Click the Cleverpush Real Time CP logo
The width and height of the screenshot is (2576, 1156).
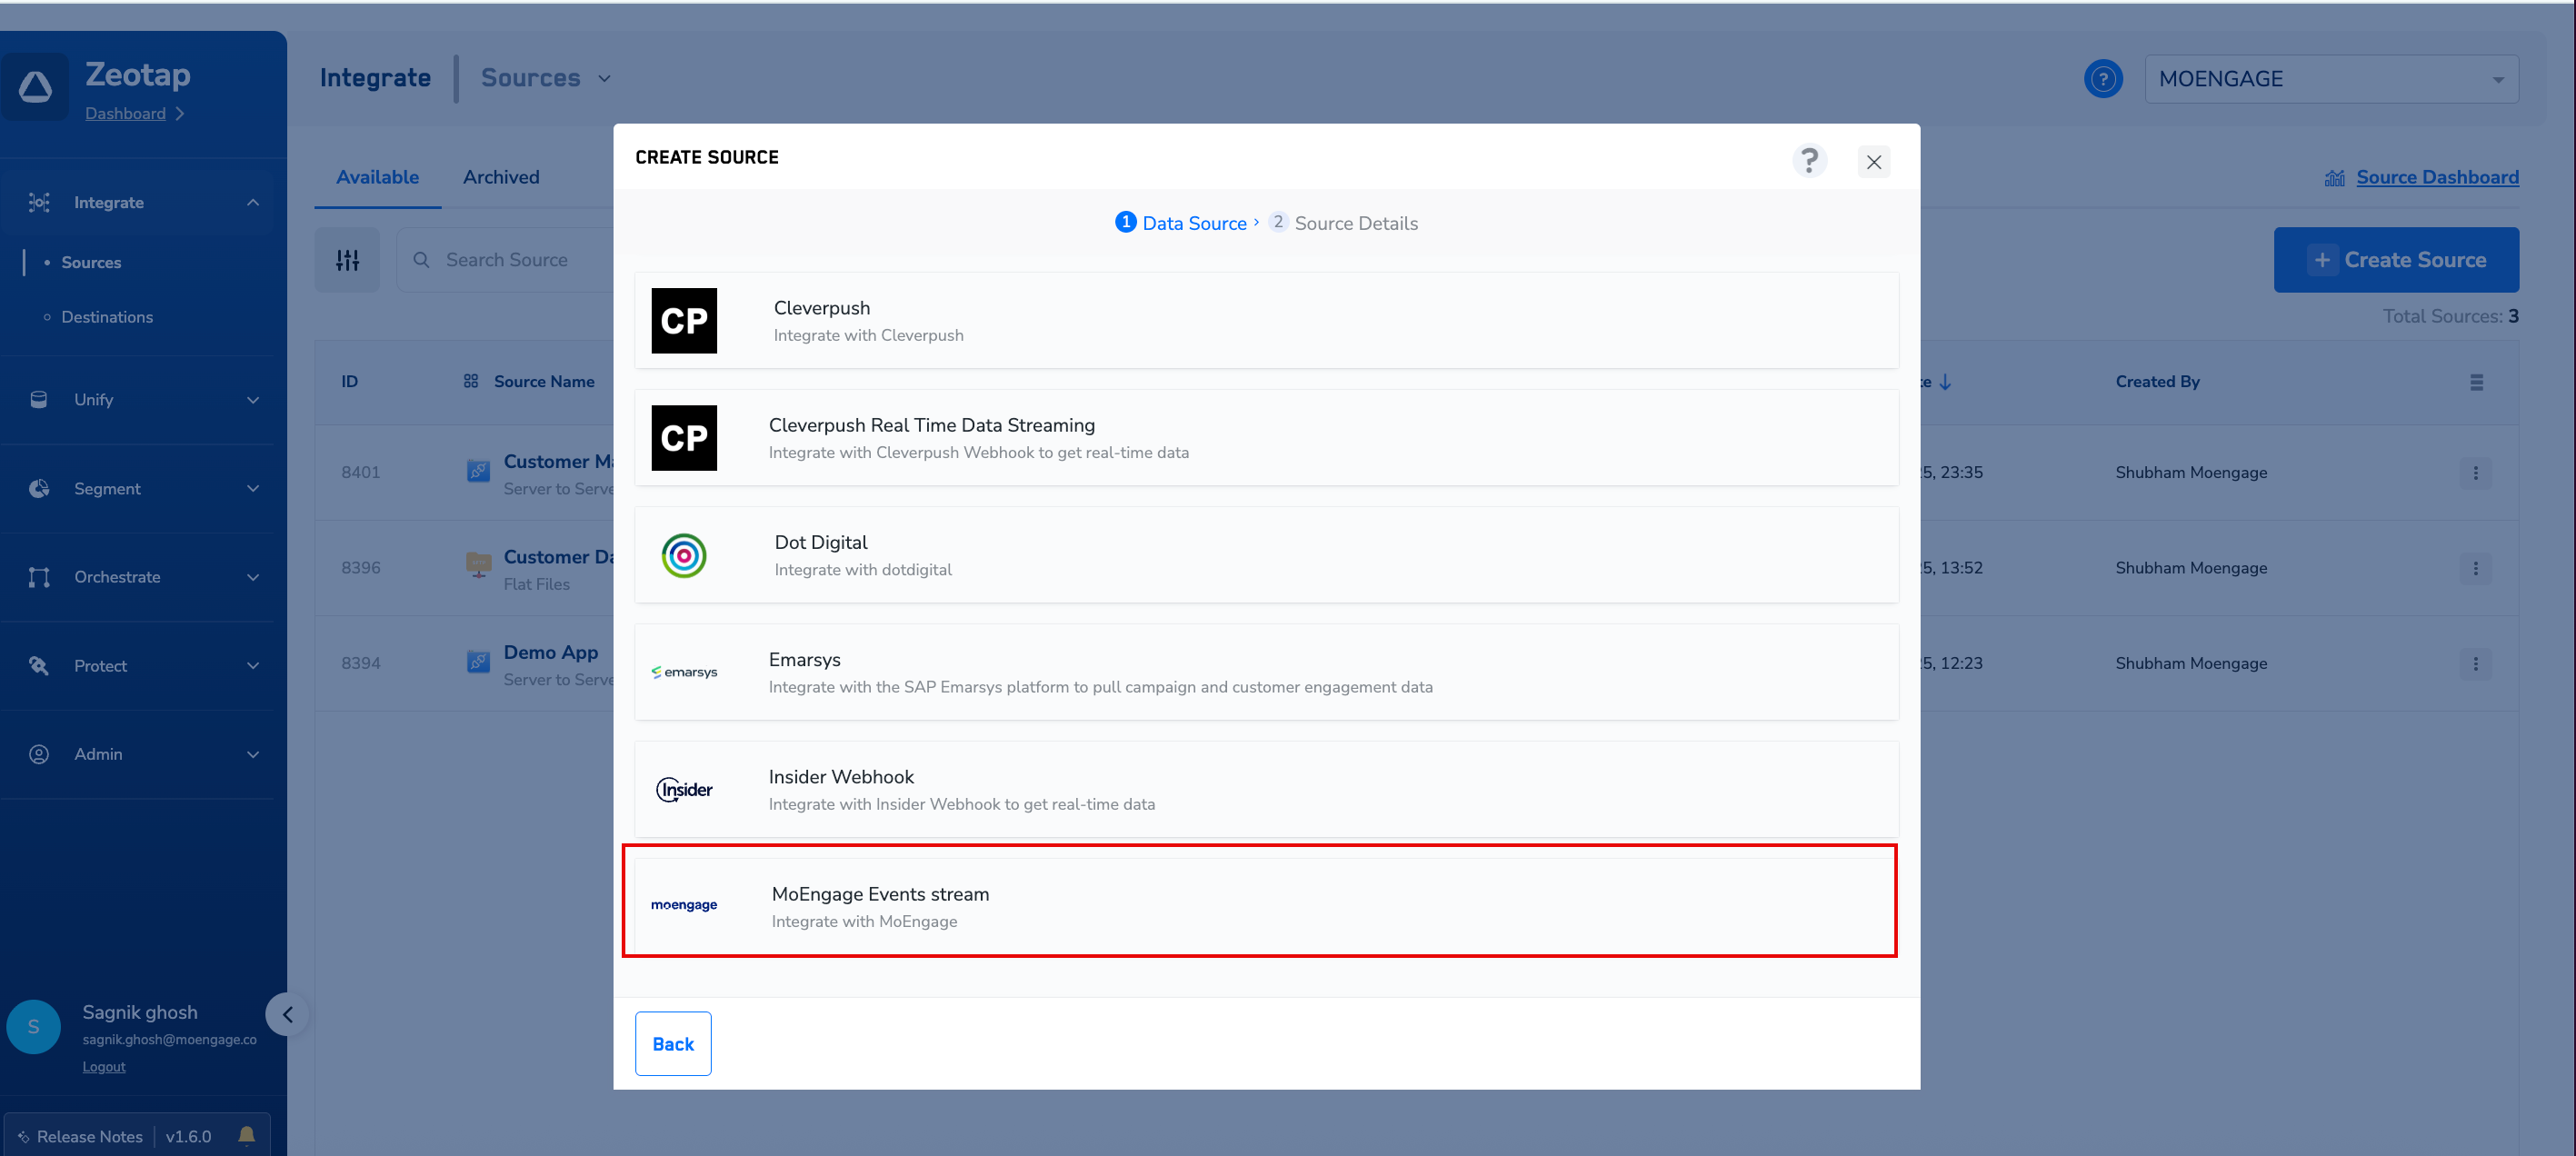click(684, 438)
